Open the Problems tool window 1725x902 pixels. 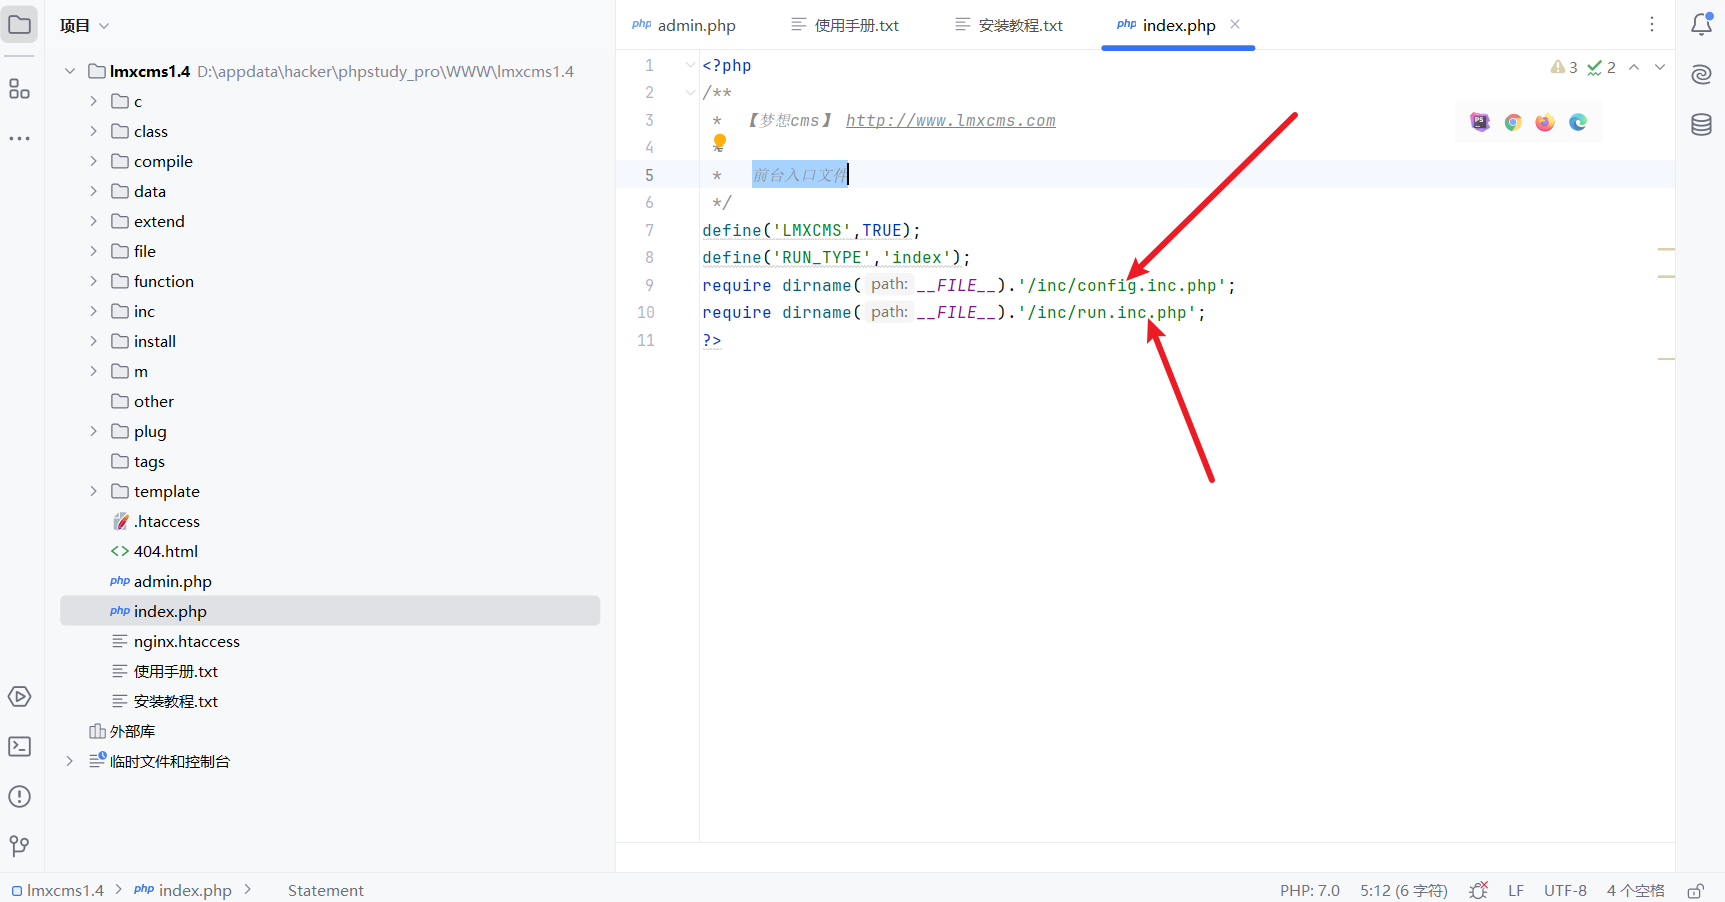pyautogui.click(x=19, y=796)
